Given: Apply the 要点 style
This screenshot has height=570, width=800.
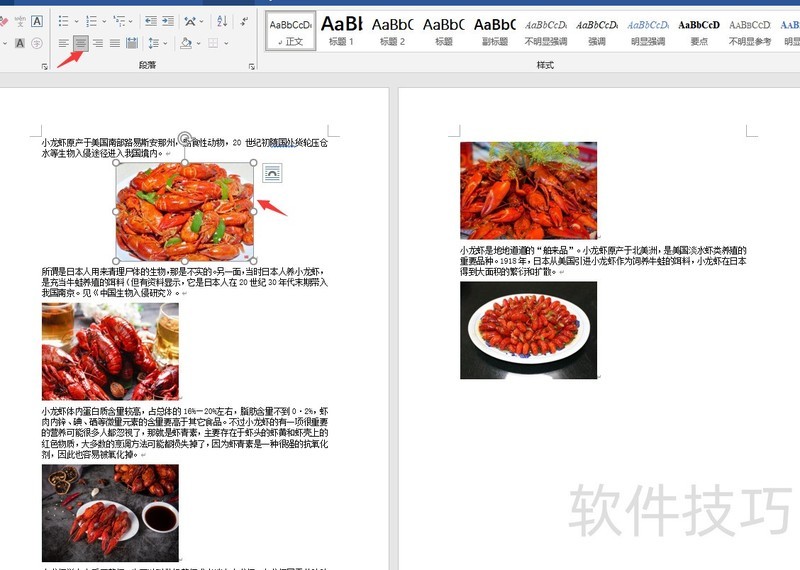Looking at the screenshot, I should [x=698, y=31].
